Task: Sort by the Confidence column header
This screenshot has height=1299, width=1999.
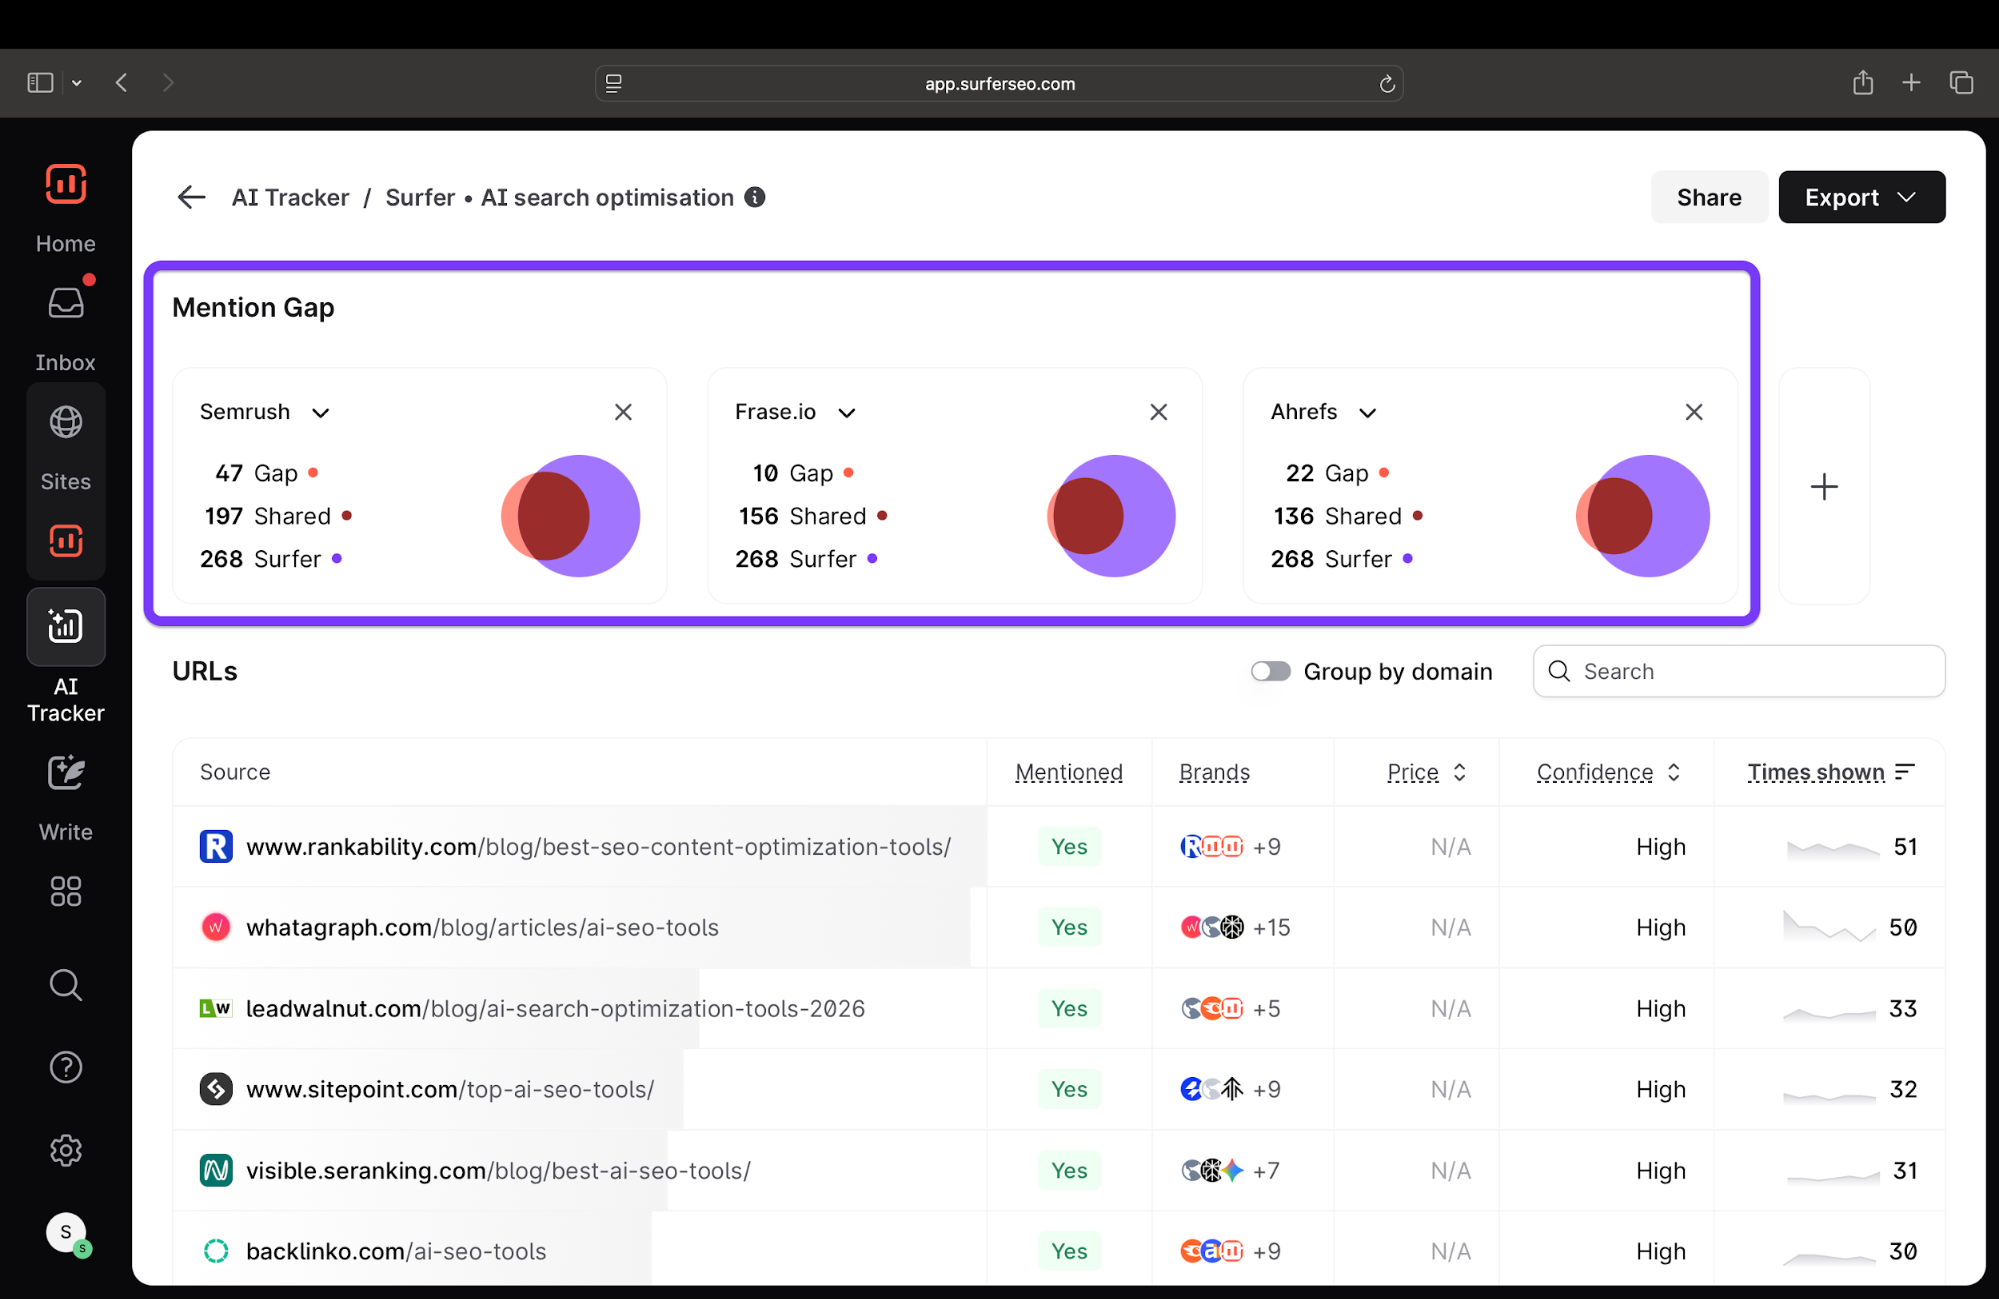Action: click(1607, 772)
